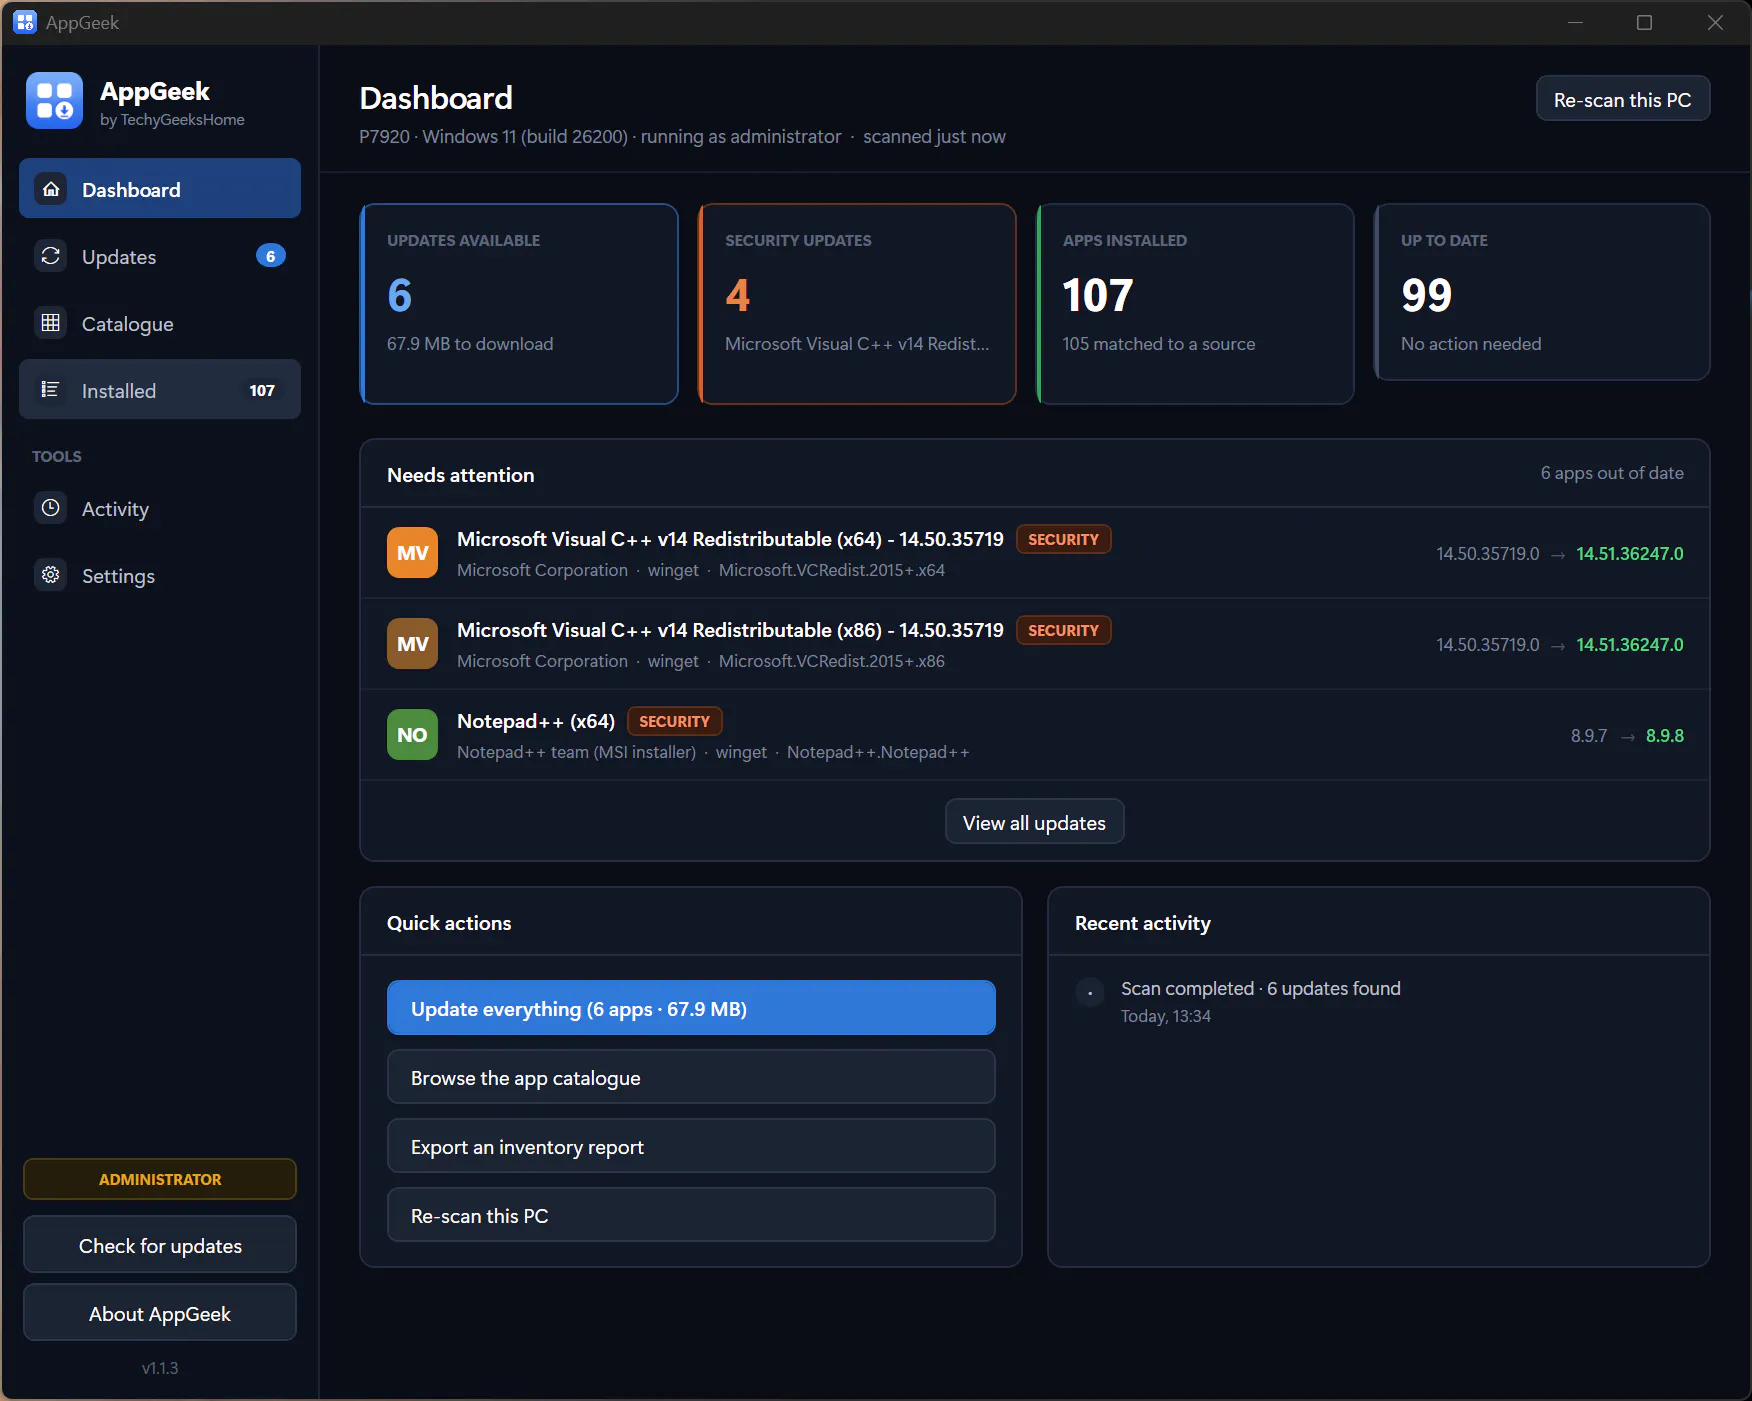
Task: Select the Security Updates card
Action: (857, 304)
